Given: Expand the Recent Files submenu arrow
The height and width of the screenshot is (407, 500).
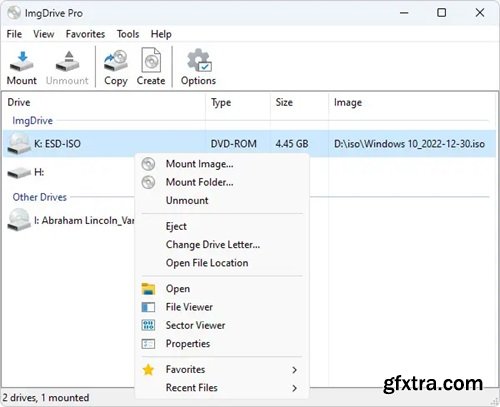Looking at the screenshot, I should 294,388.
